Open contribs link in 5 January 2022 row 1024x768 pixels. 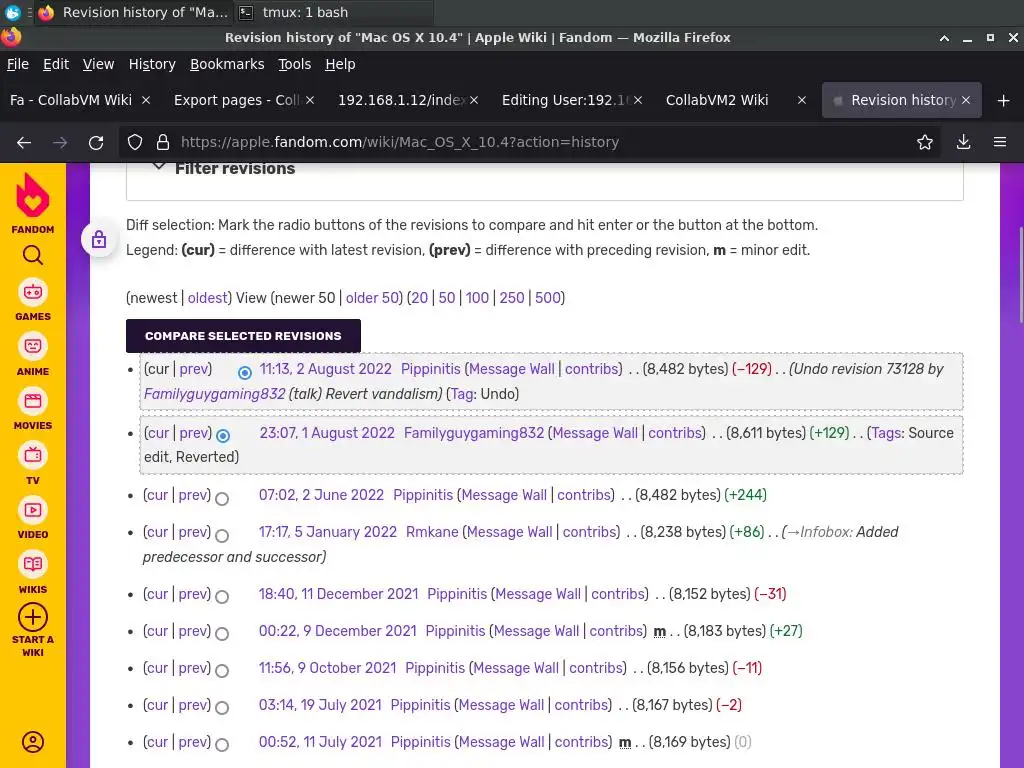click(589, 532)
